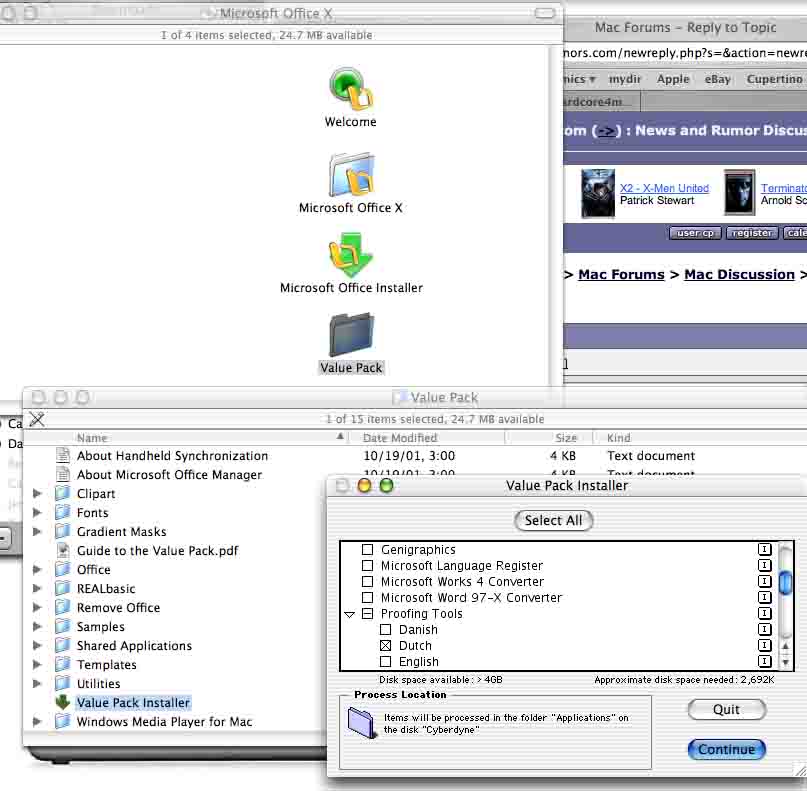The height and width of the screenshot is (791, 807).
Task: Launch the Microsoft Office Installer icon
Action: [x=351, y=255]
